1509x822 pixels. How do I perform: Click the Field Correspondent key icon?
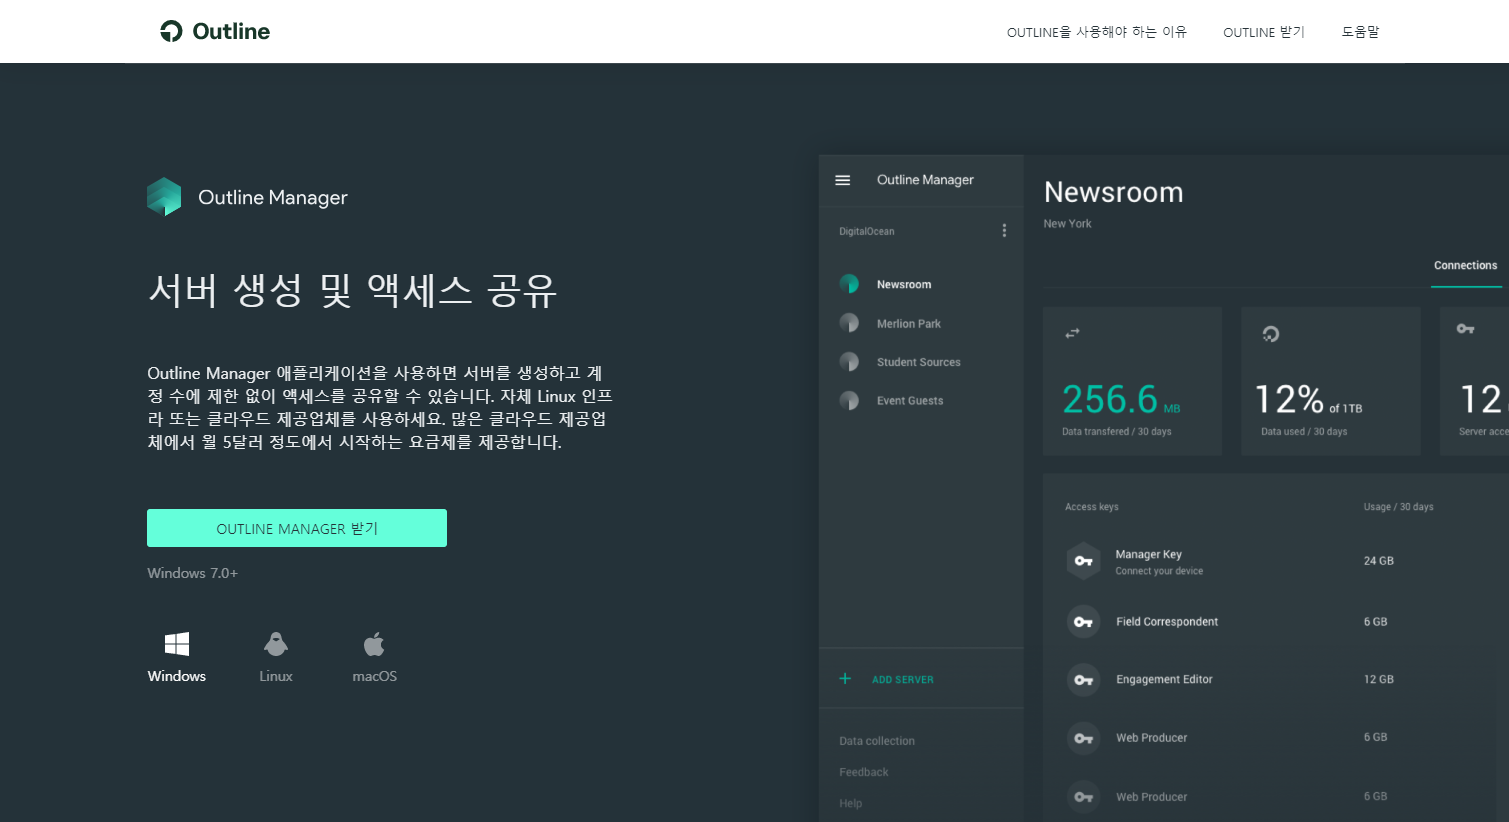click(1083, 622)
